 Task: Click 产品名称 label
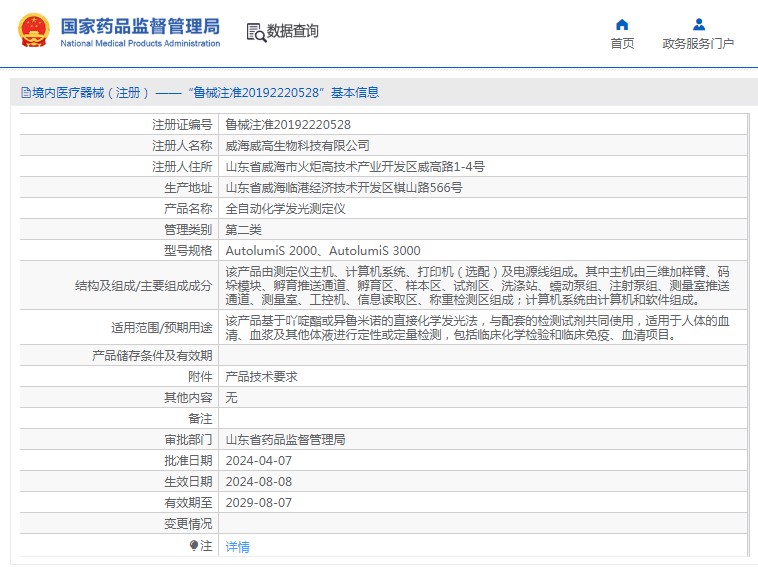click(x=188, y=209)
